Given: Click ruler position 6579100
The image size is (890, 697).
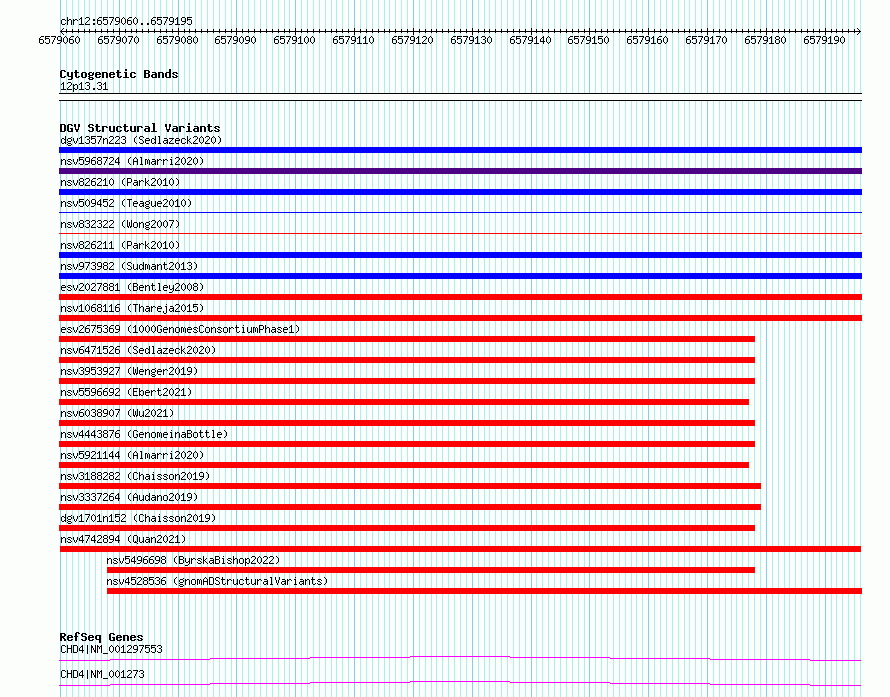Looking at the screenshot, I should click(295, 40).
